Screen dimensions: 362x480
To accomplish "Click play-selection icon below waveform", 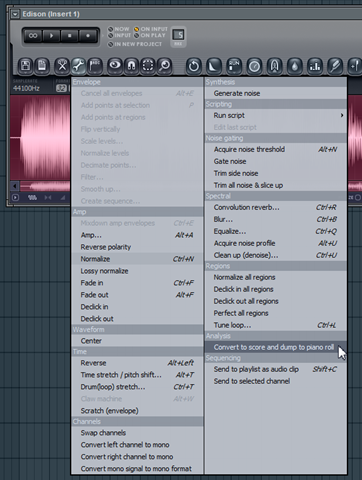I will (15, 197).
